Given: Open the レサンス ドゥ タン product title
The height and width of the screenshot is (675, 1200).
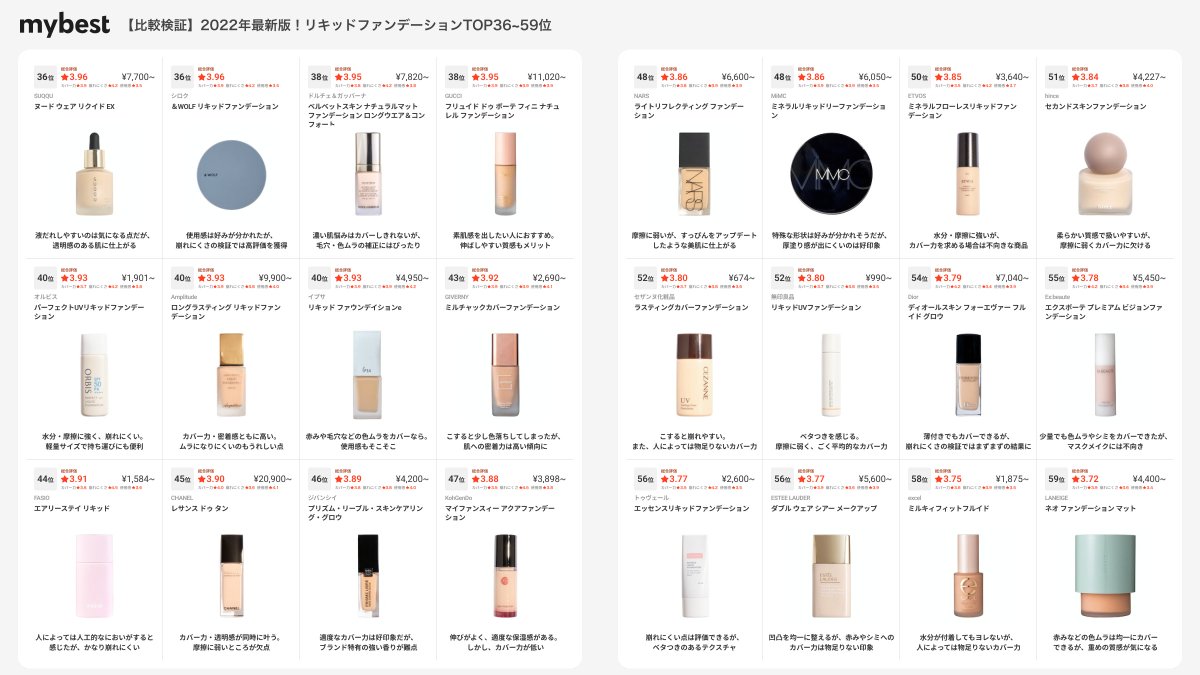Looking at the screenshot, I should tap(200, 508).
